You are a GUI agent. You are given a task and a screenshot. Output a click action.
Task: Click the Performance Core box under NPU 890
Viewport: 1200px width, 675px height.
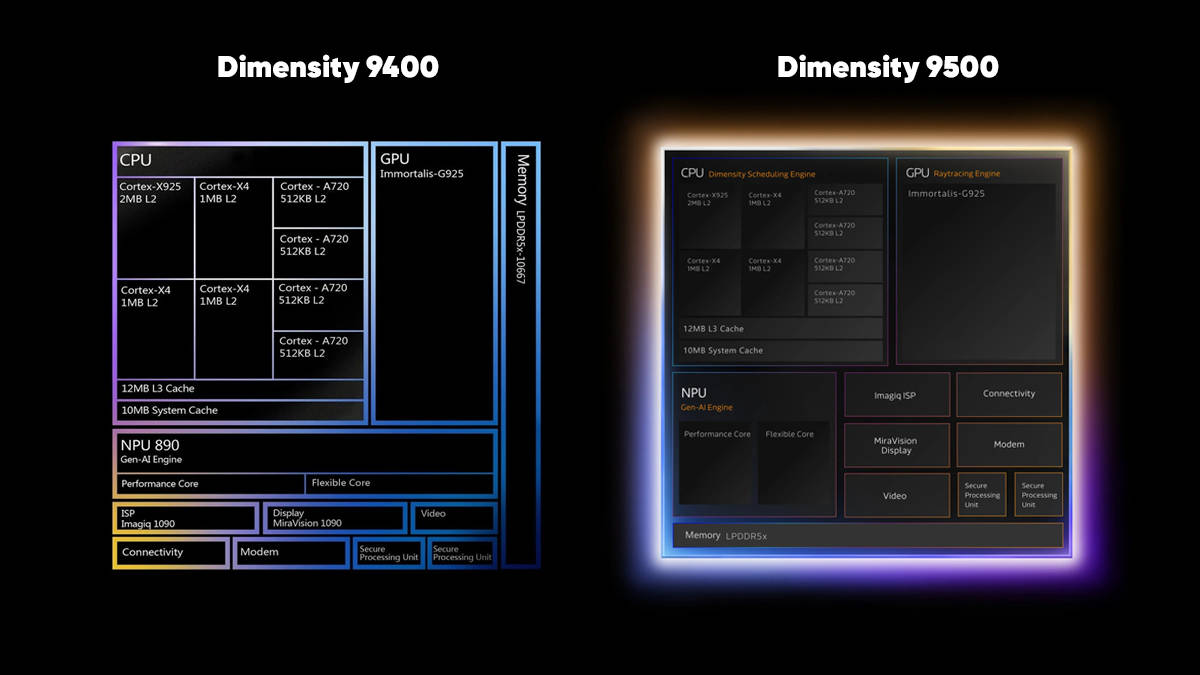209,484
